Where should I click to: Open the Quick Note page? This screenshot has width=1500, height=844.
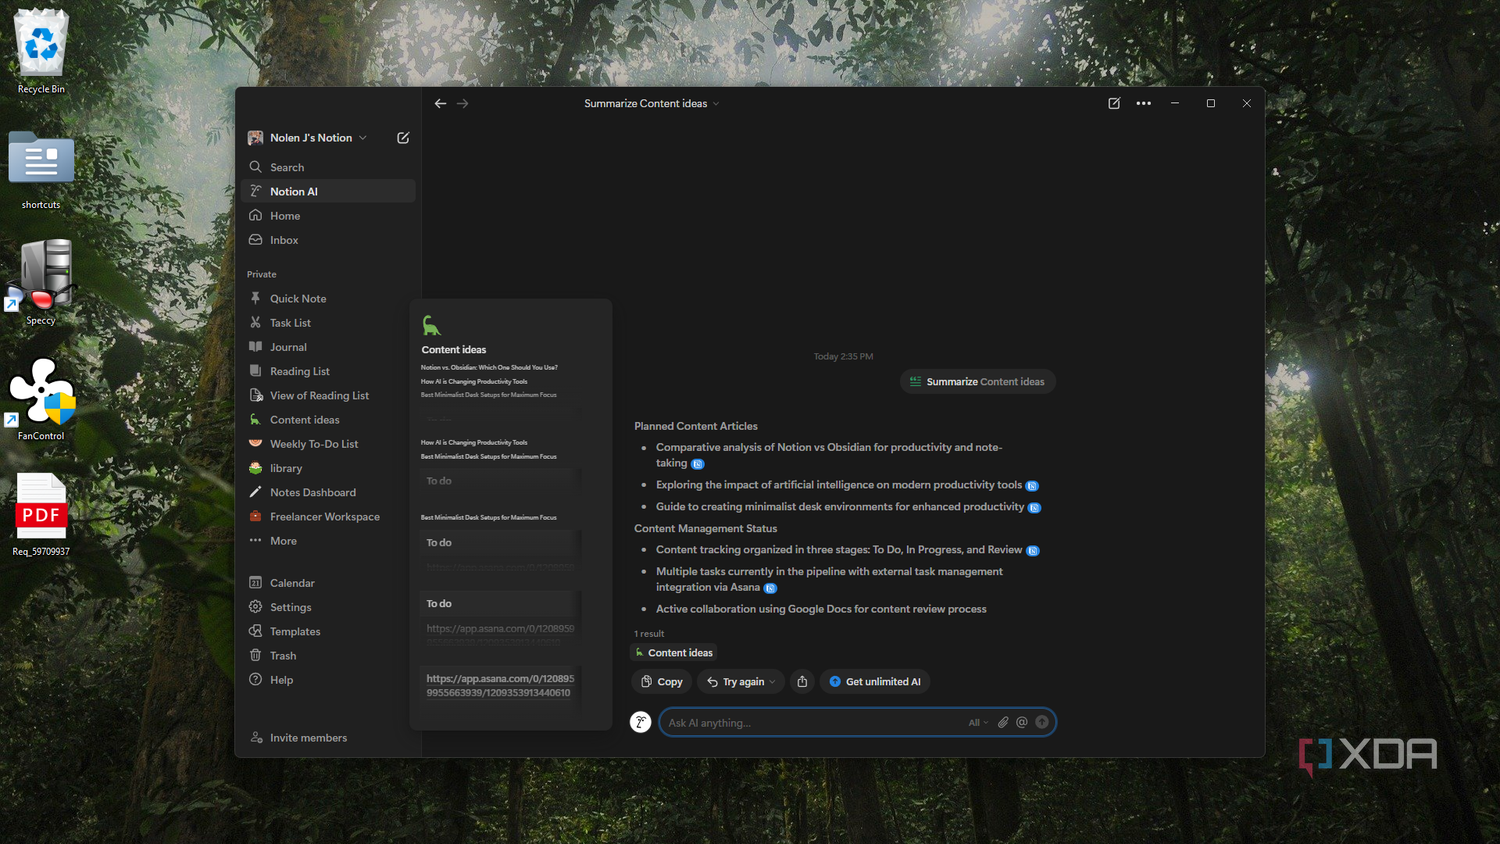coord(329,298)
